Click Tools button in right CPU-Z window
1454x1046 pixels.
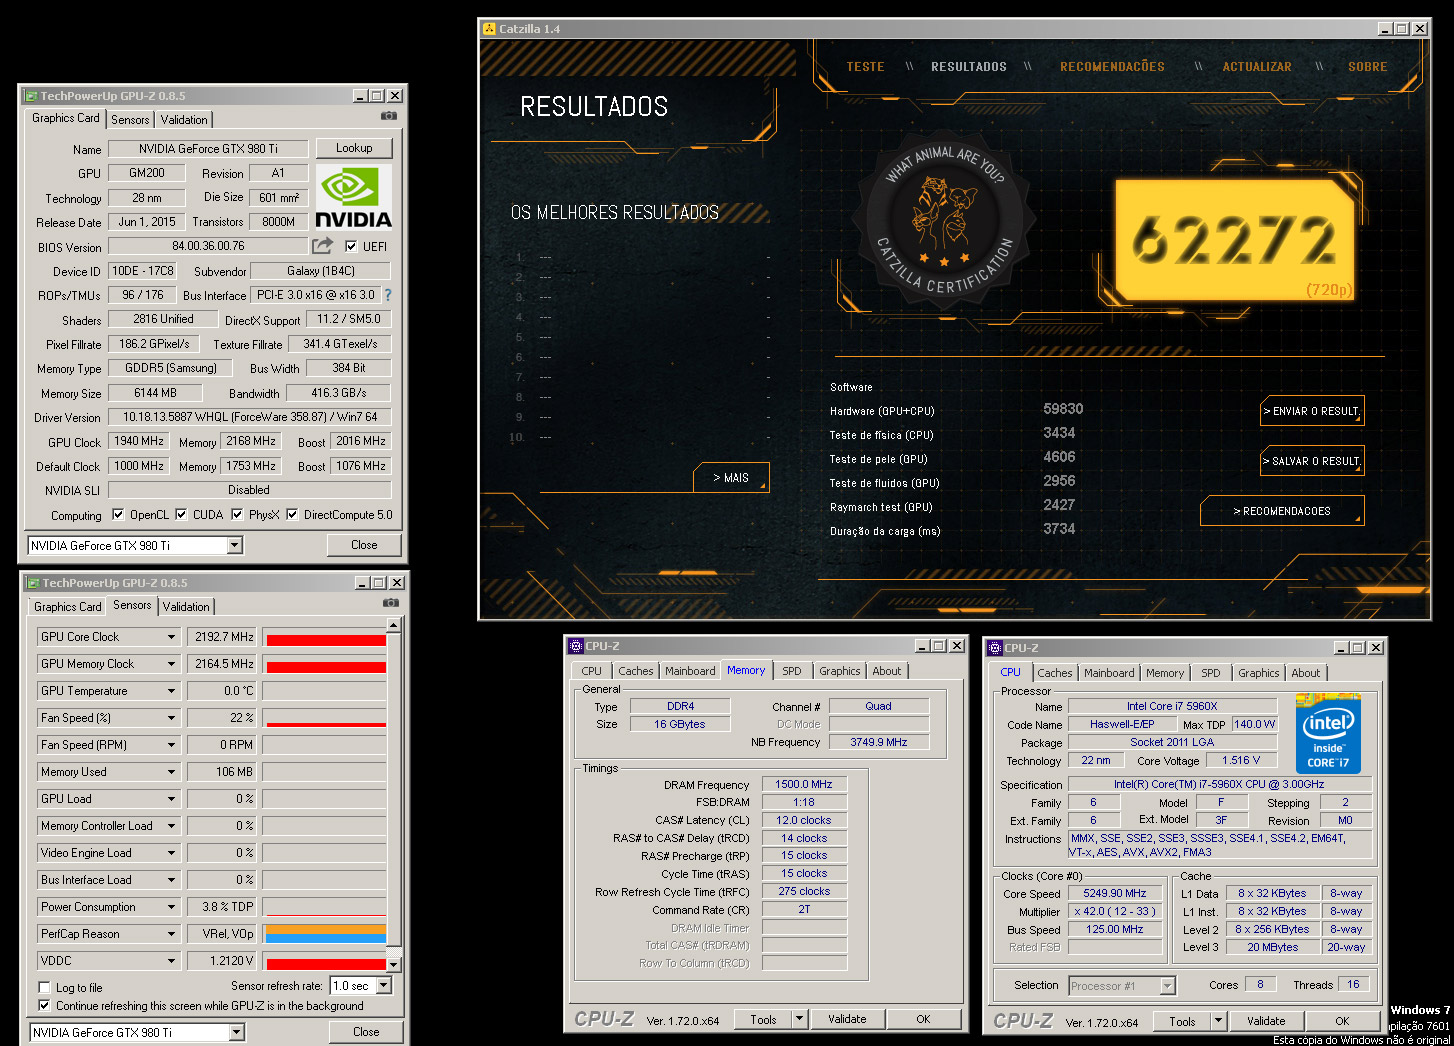click(x=1182, y=1021)
